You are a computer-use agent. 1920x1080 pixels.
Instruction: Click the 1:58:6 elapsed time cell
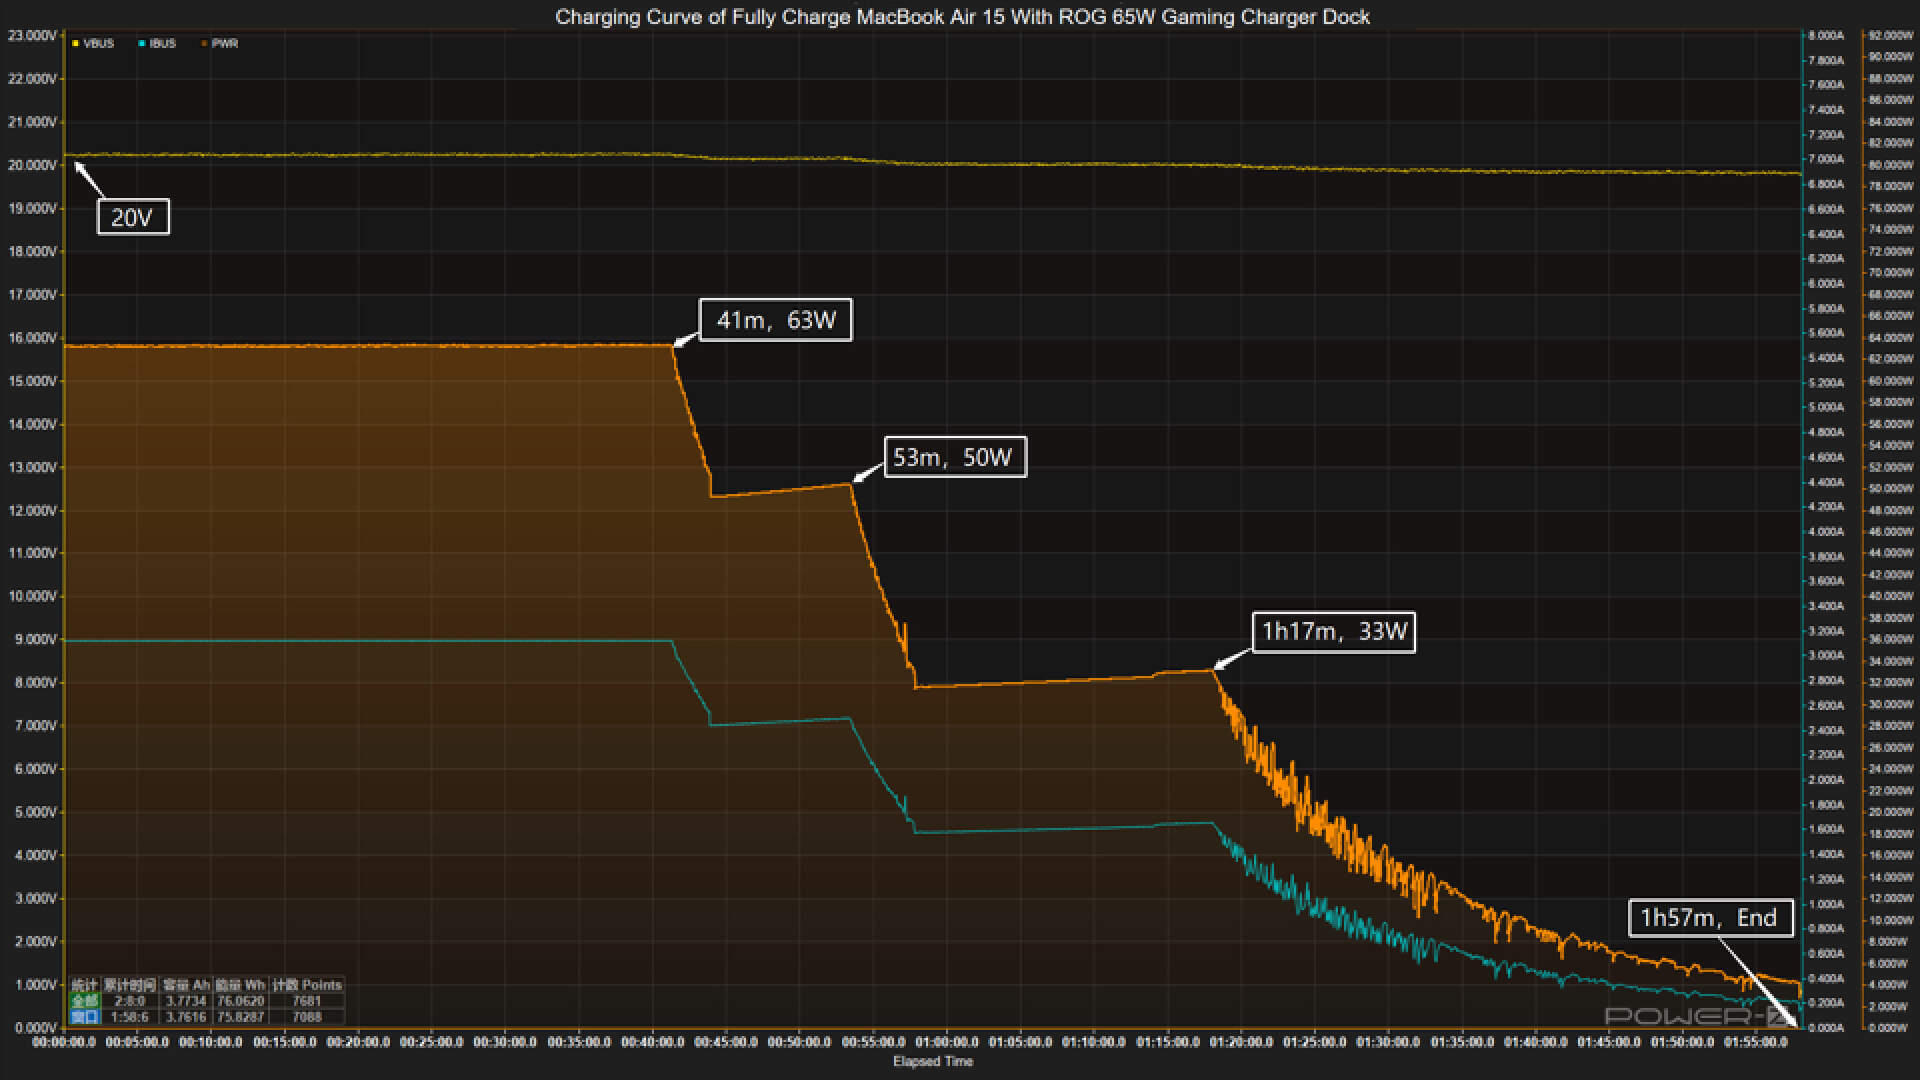tap(130, 1017)
